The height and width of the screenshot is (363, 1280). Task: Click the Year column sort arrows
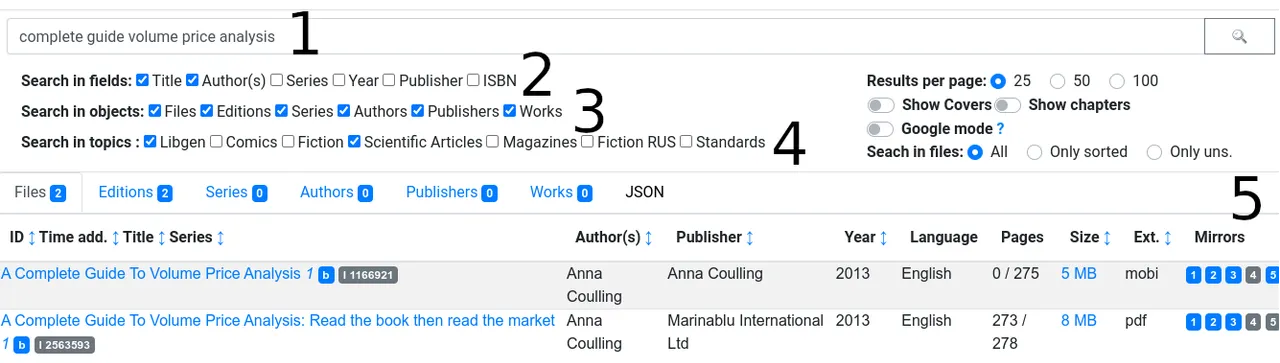point(883,237)
